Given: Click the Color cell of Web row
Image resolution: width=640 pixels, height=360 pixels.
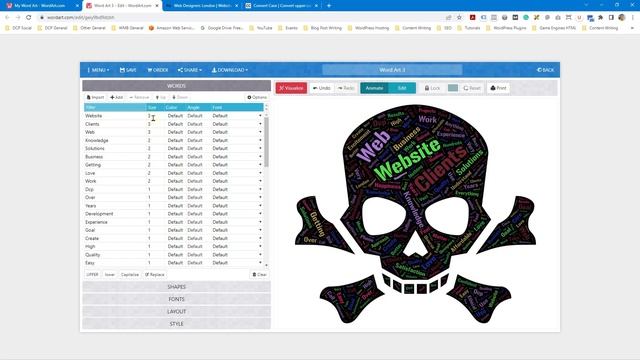Looking at the screenshot, I should click(x=175, y=132).
